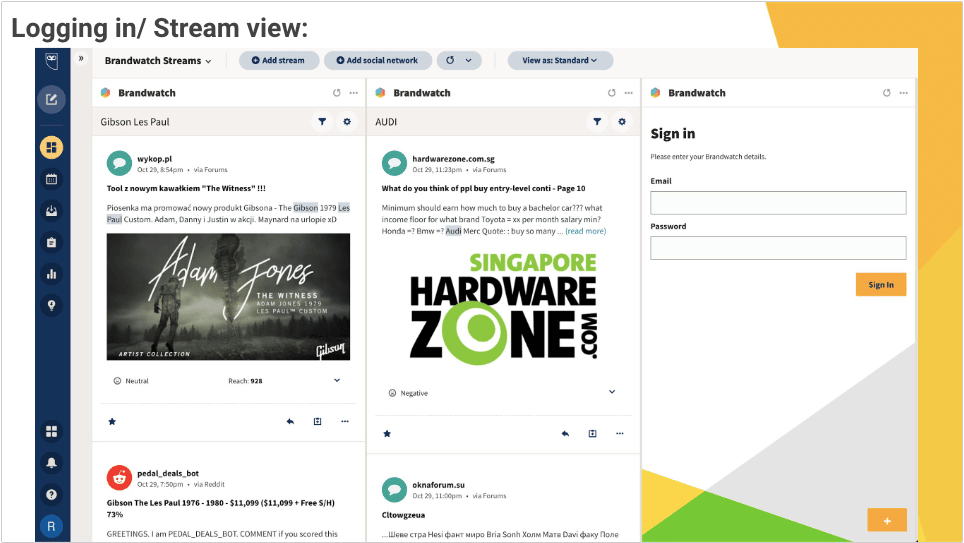Click the Add stream button
Screen dimensions: 964x543
(279, 61)
